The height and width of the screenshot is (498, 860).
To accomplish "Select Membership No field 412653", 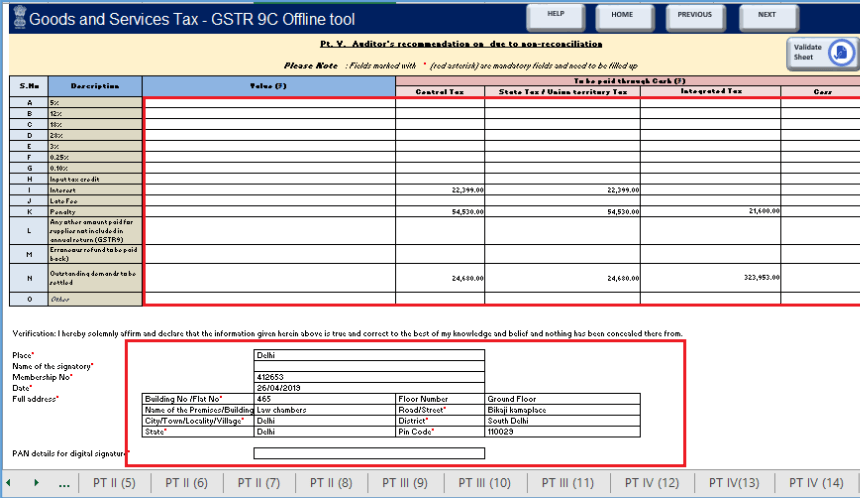I will tap(369, 377).
